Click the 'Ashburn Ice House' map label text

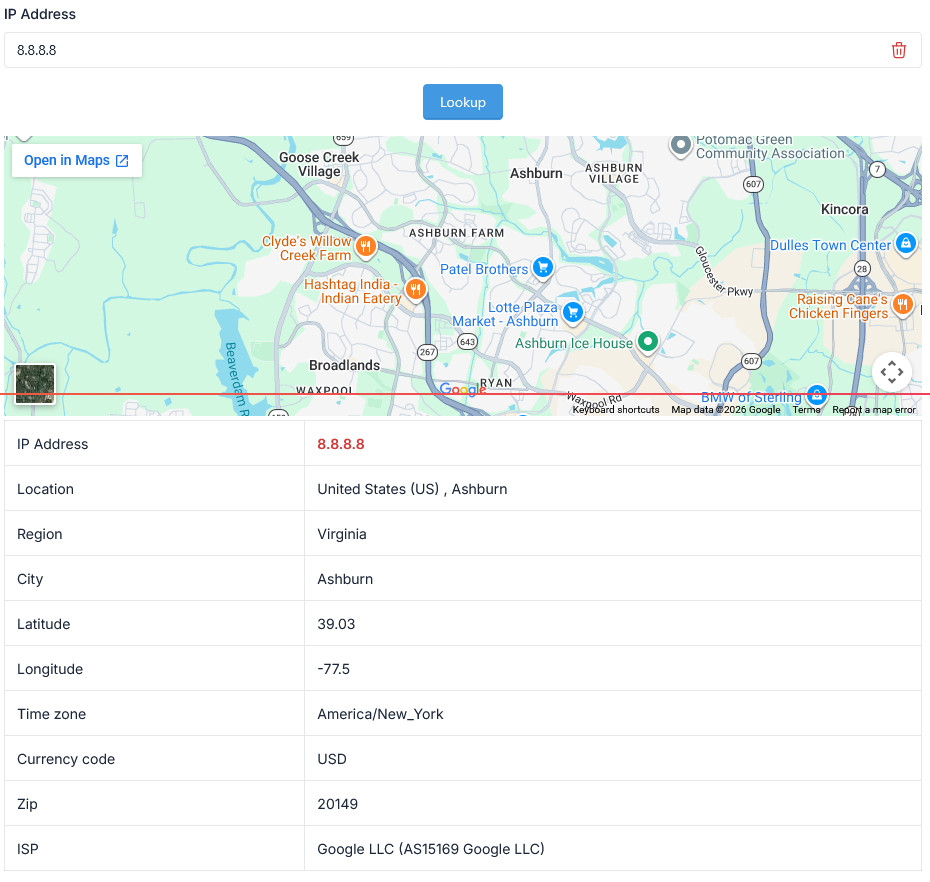pyautogui.click(x=574, y=343)
